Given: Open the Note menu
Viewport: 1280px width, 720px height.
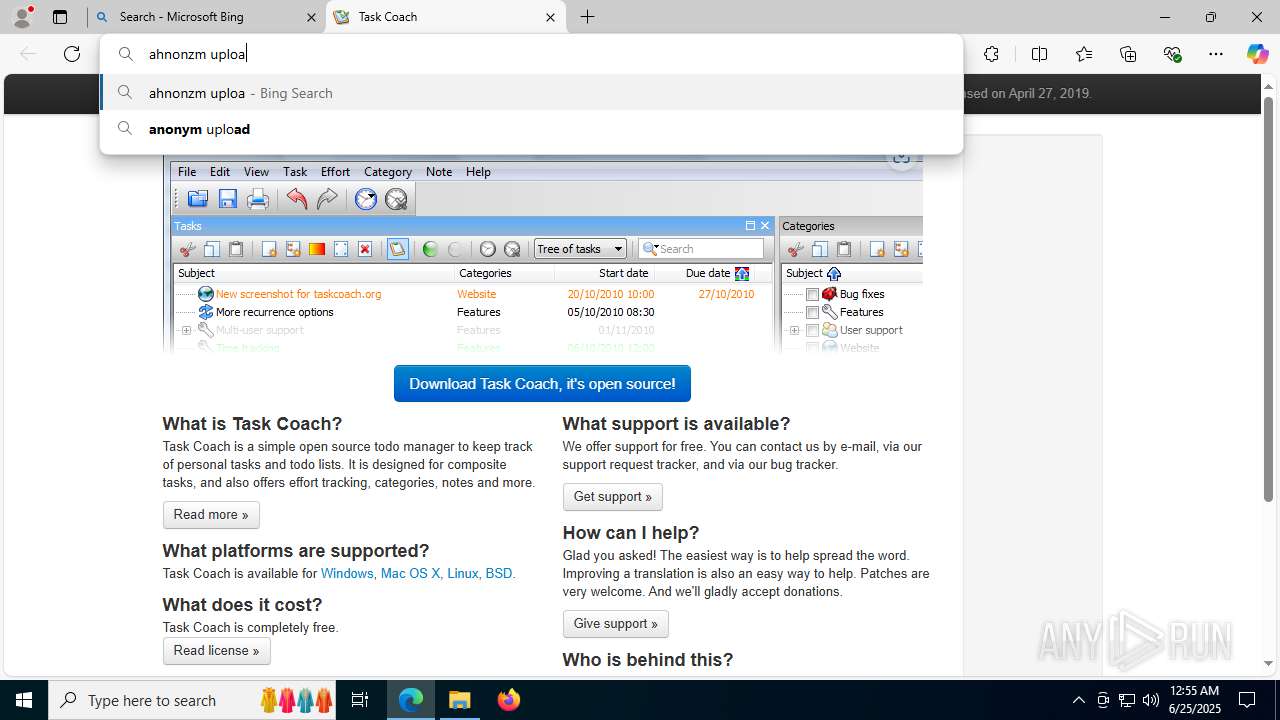Looking at the screenshot, I should tap(439, 172).
